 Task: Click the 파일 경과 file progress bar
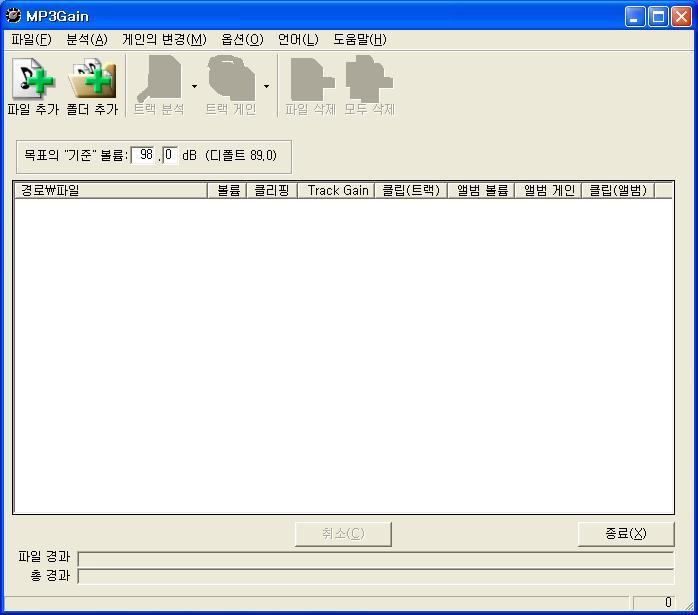[376, 558]
